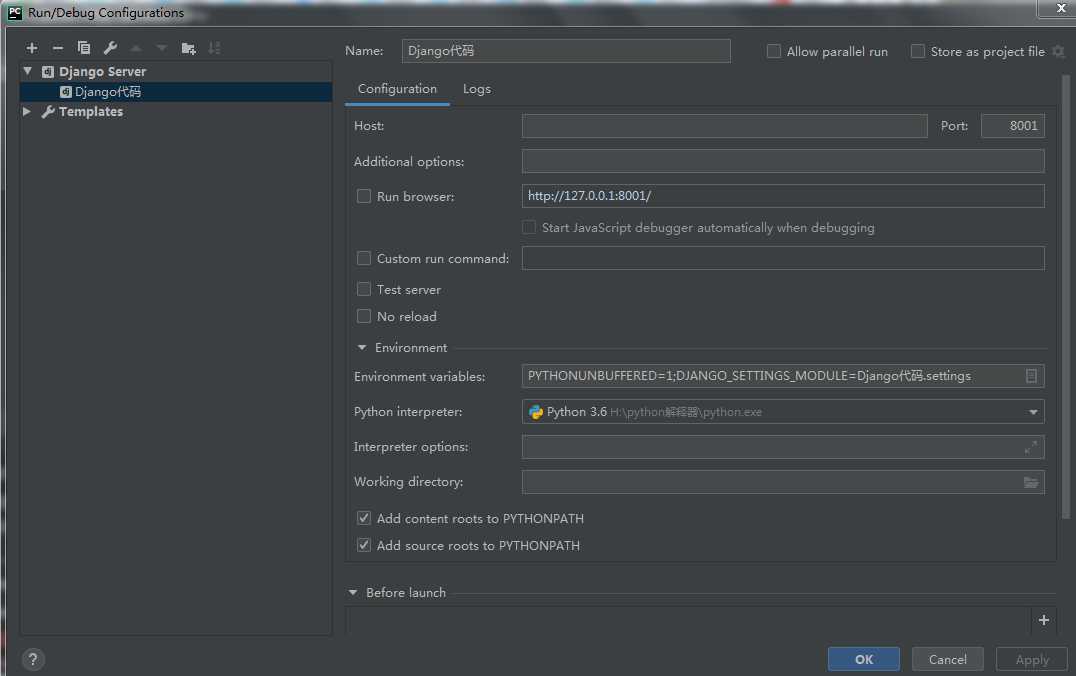The width and height of the screenshot is (1076, 676).
Task: Click into the Port input field
Action: (x=1012, y=126)
